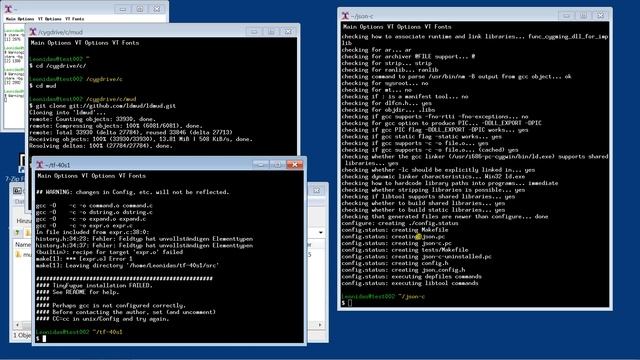Click 7-Zip horizontal scrollbar left arrow
Image resolution: width=640 pixels, height=360 pixels.
click(x=17, y=325)
